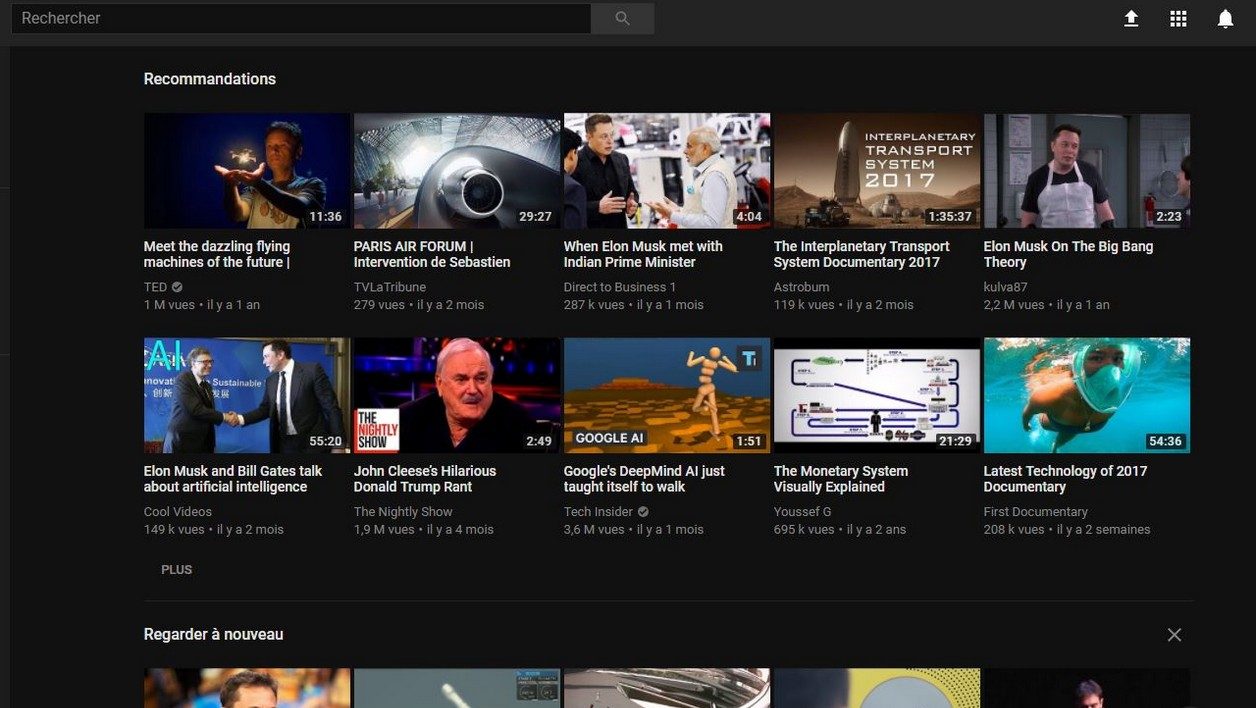Click PLUS to show more recommendations

(177, 569)
